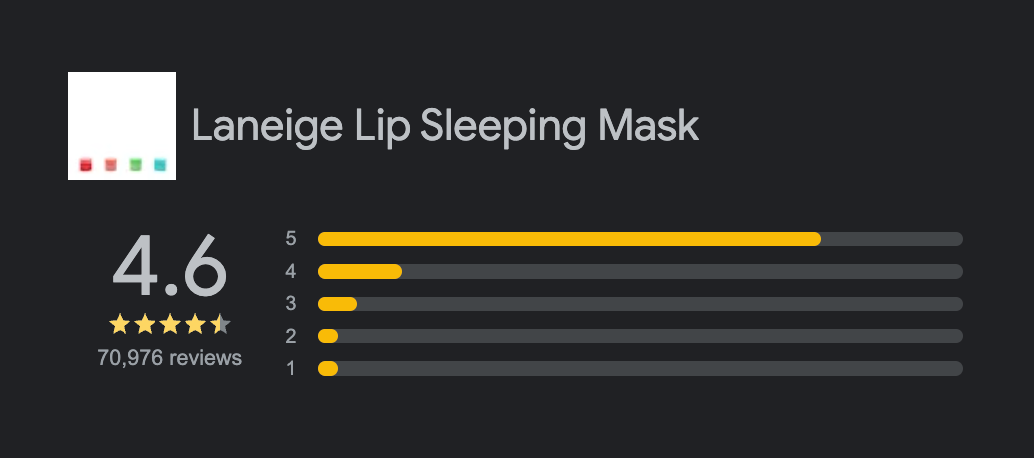
Task: Select the teal blue jar in product image
Action: [x=160, y=163]
